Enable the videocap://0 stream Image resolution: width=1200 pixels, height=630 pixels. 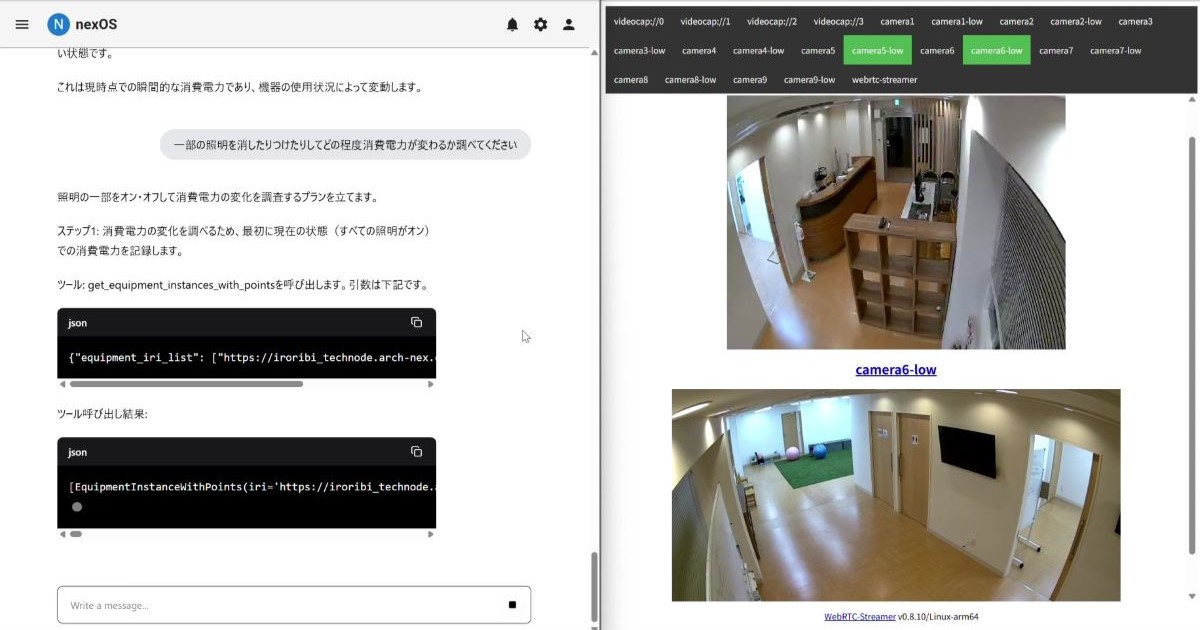point(639,21)
